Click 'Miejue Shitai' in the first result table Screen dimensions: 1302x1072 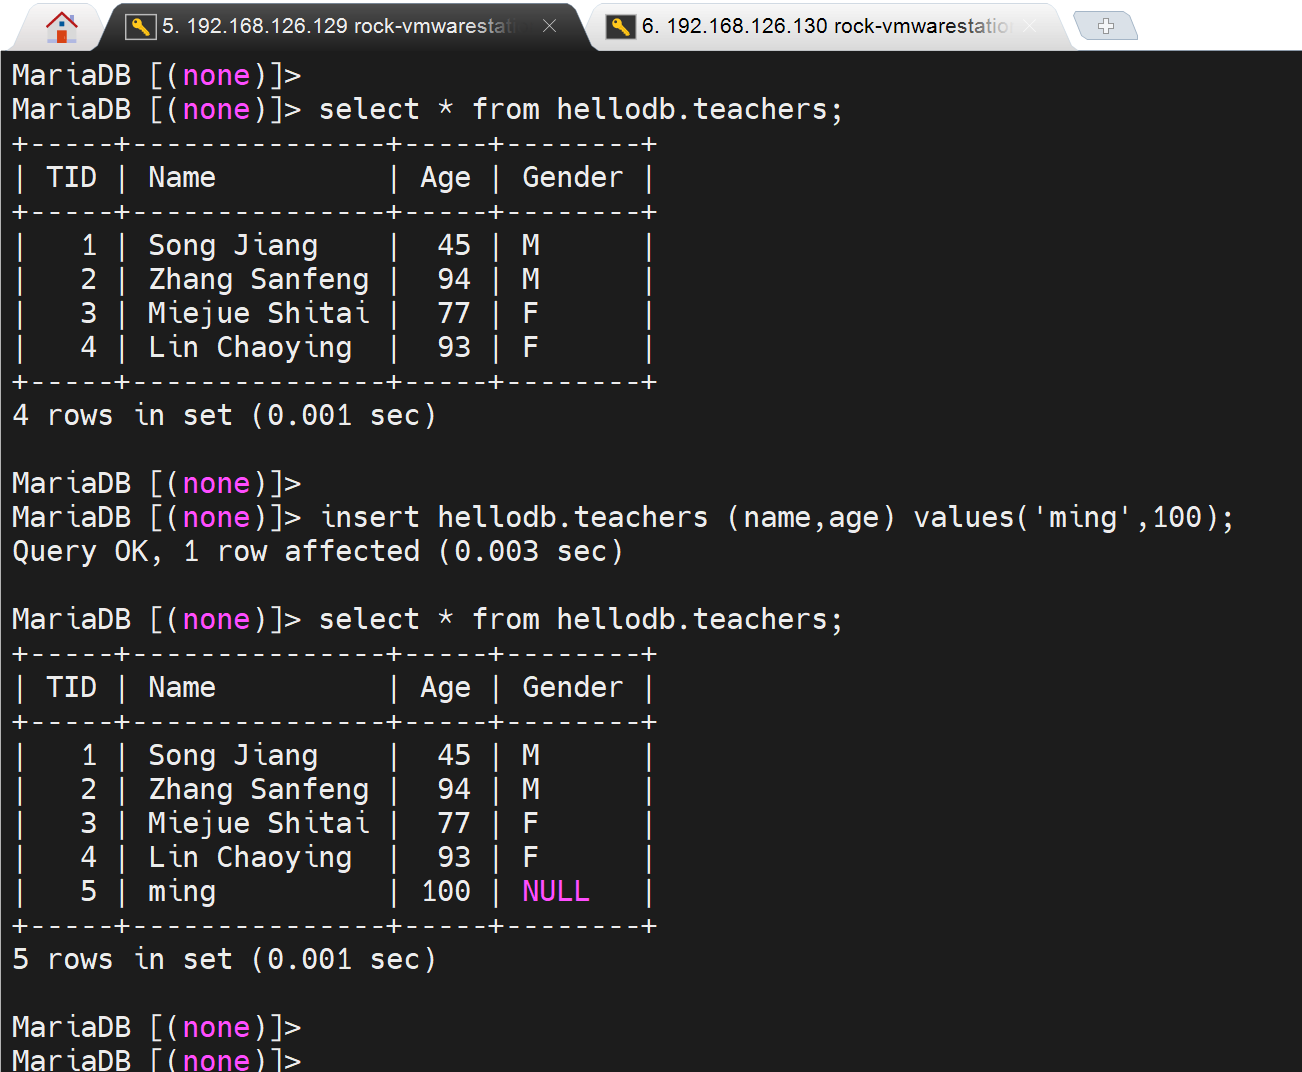259,314
